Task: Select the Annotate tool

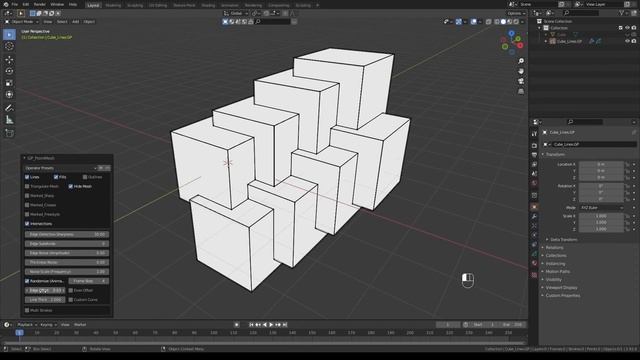Action: (9, 108)
